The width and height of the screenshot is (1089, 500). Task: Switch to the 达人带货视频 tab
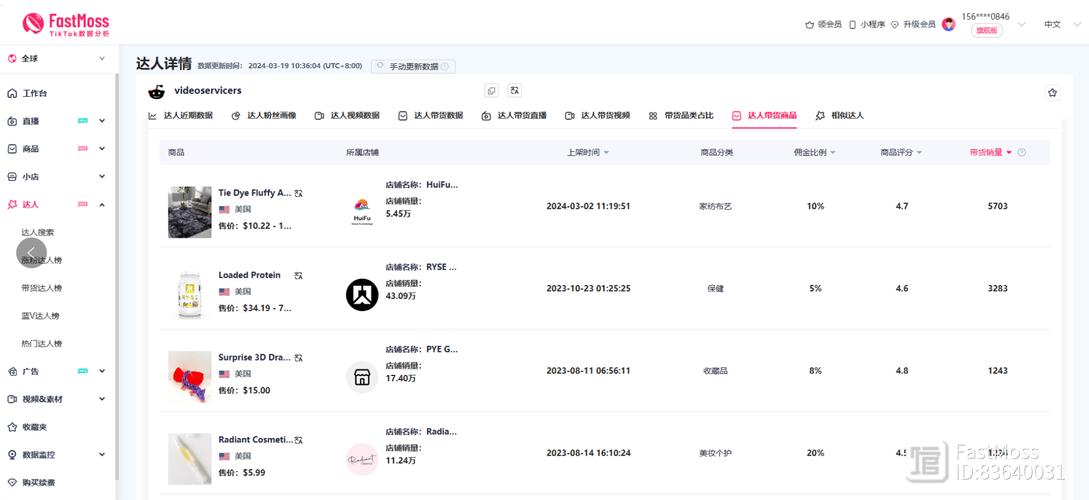(x=597, y=116)
